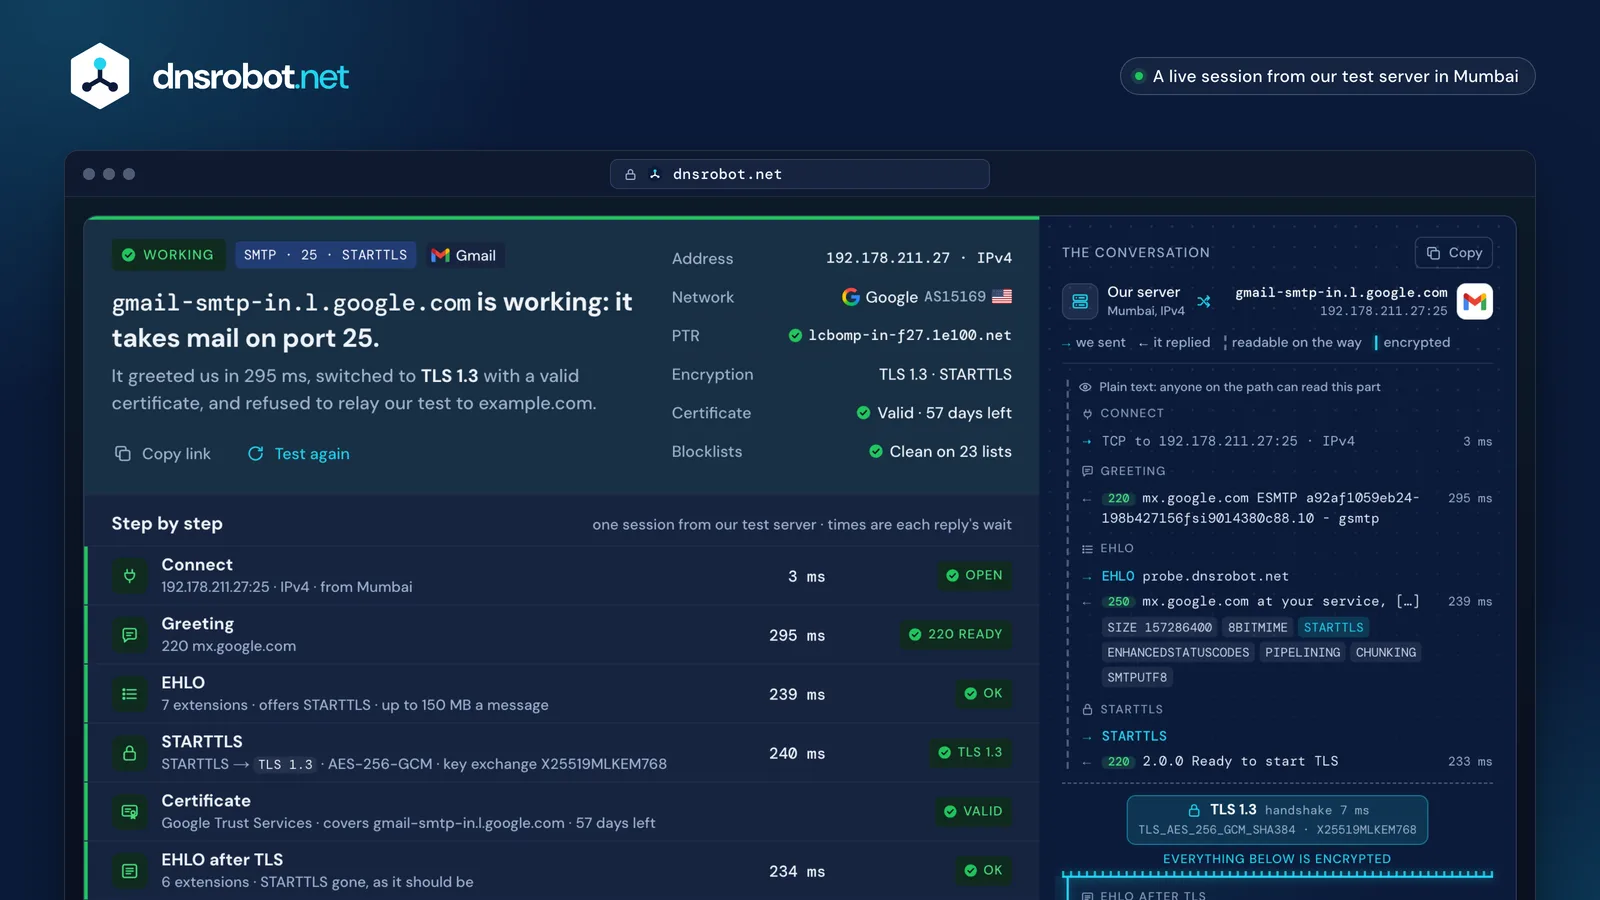The width and height of the screenshot is (1600, 900).
Task: Click the lock icon in TLS 1.3 handshake box
Action: [1194, 810]
